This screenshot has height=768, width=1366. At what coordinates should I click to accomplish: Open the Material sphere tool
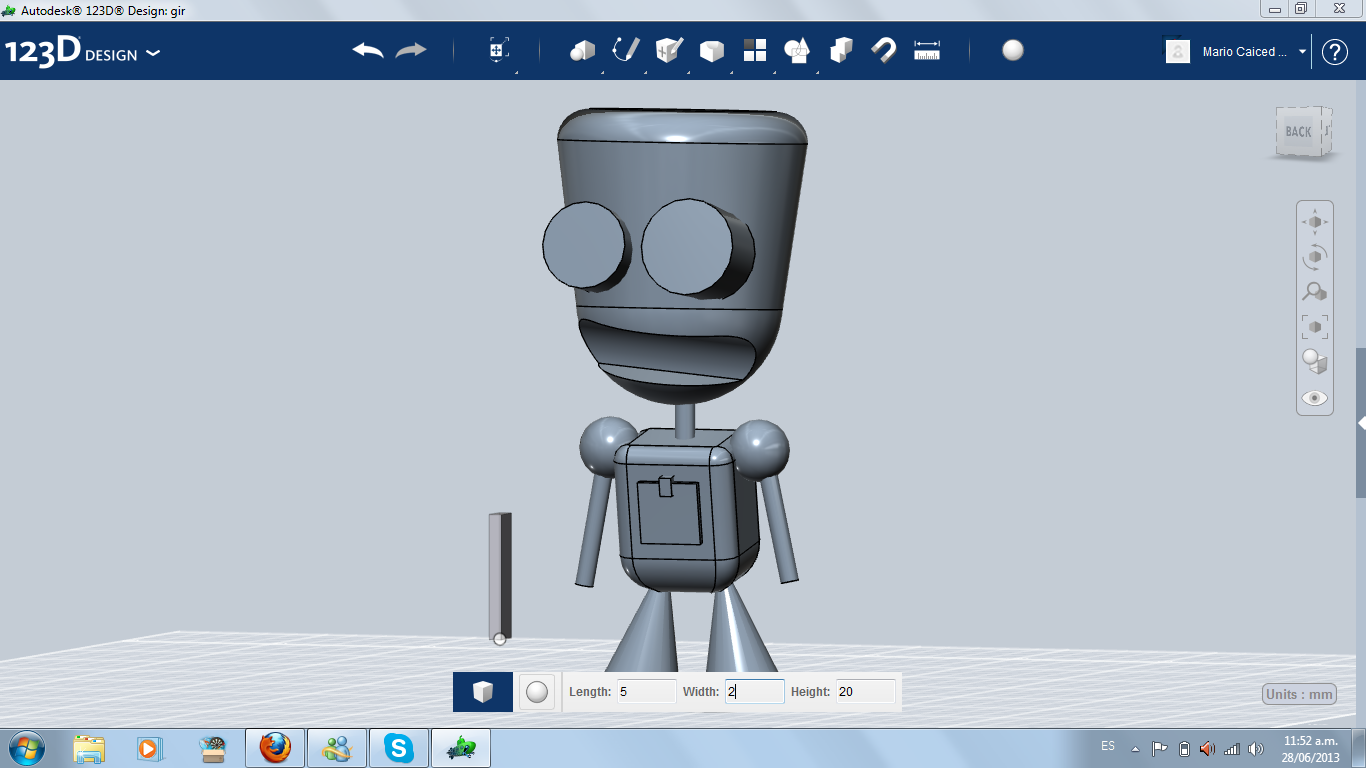coord(1013,50)
